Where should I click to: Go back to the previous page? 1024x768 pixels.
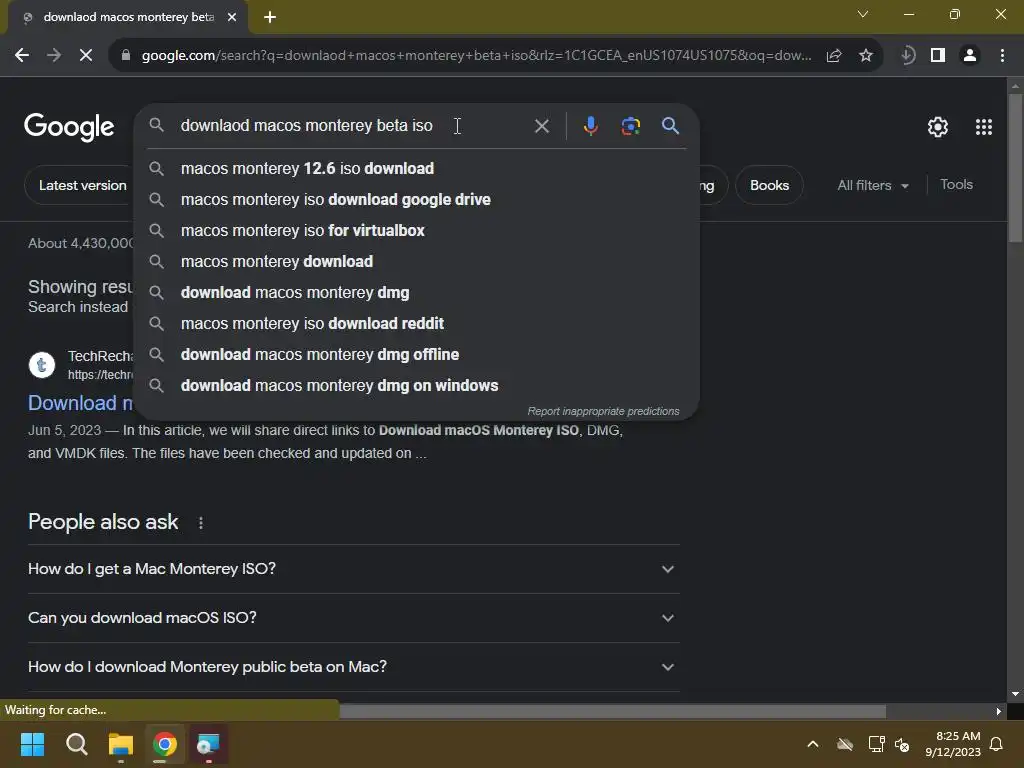click(x=22, y=56)
